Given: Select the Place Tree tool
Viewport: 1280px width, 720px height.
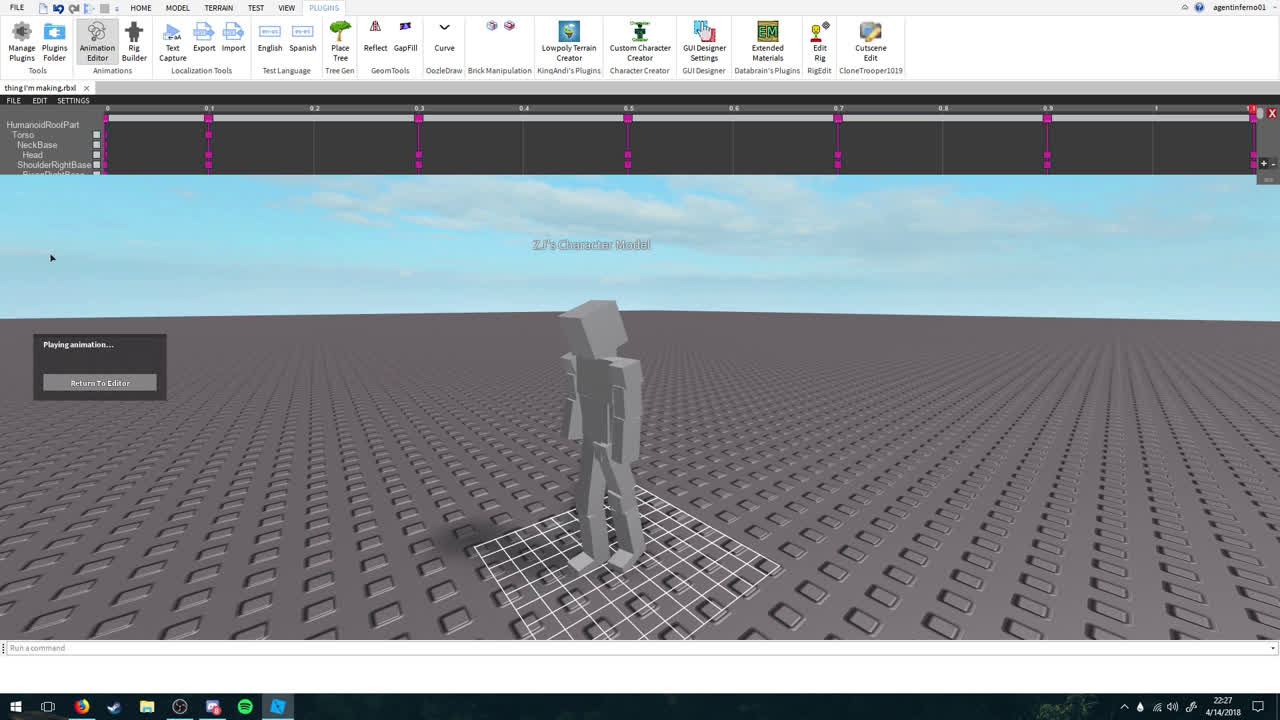Looking at the screenshot, I should pos(340,42).
